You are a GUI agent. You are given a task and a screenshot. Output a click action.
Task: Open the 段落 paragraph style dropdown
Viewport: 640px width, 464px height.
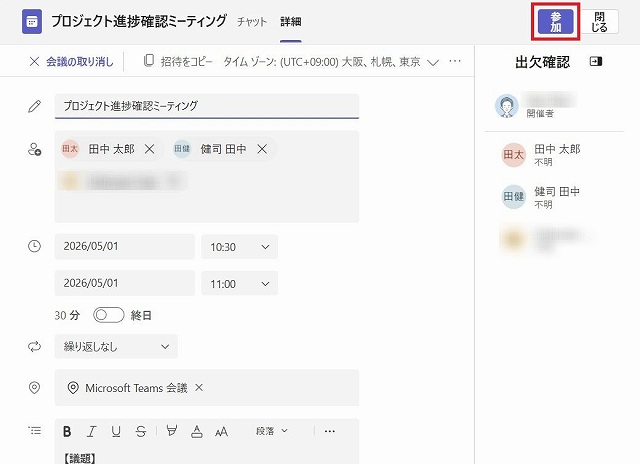(271, 431)
